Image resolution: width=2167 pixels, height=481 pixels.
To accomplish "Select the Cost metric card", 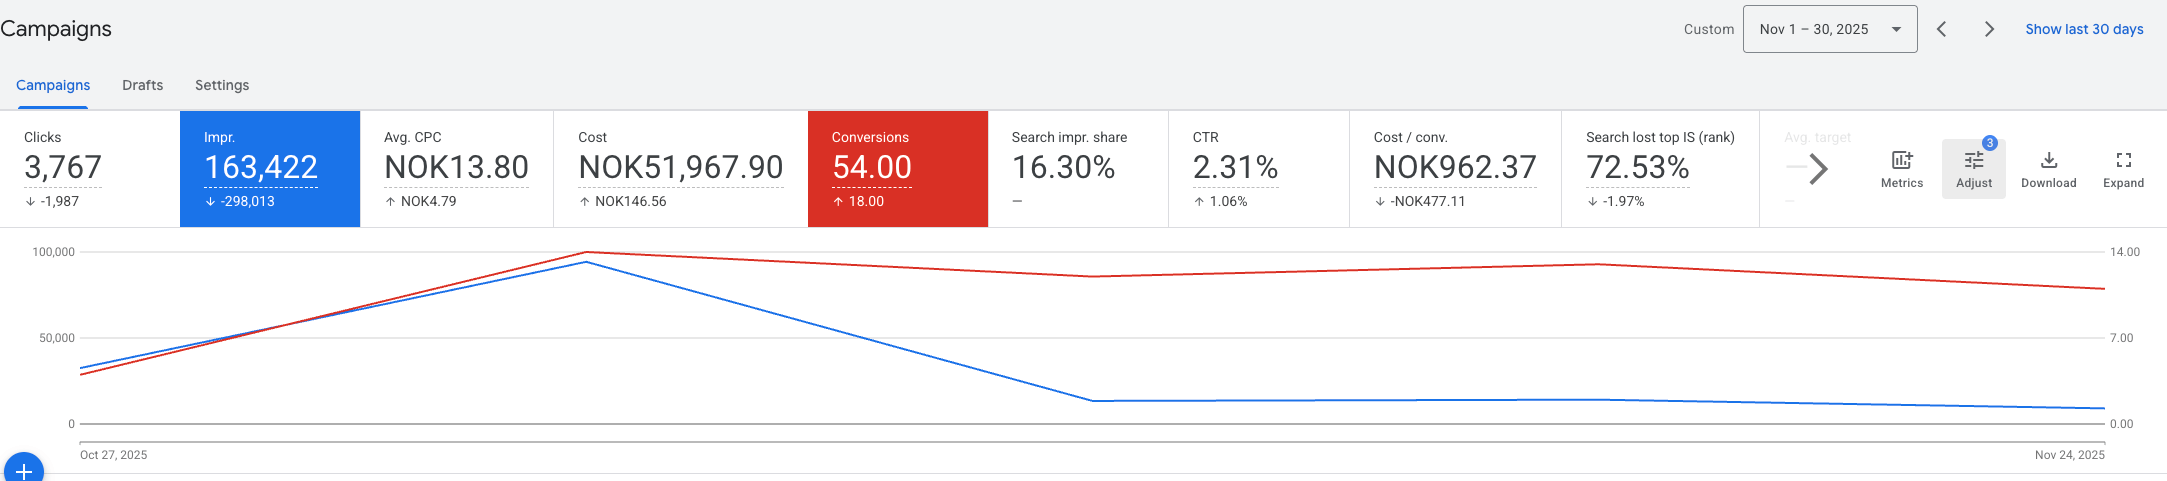I will [x=680, y=169].
